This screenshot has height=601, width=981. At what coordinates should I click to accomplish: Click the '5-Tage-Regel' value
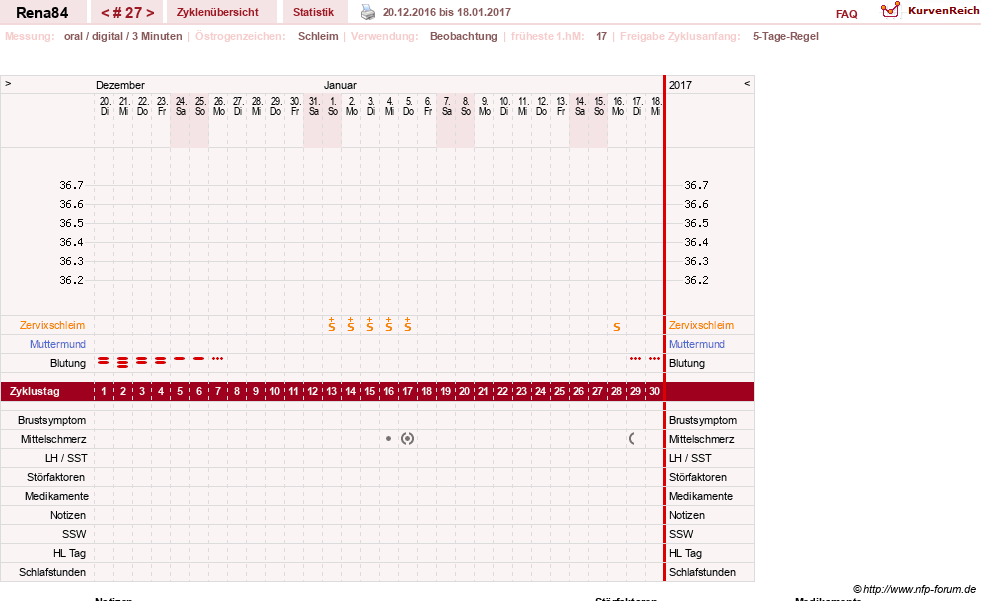[x=786, y=36]
